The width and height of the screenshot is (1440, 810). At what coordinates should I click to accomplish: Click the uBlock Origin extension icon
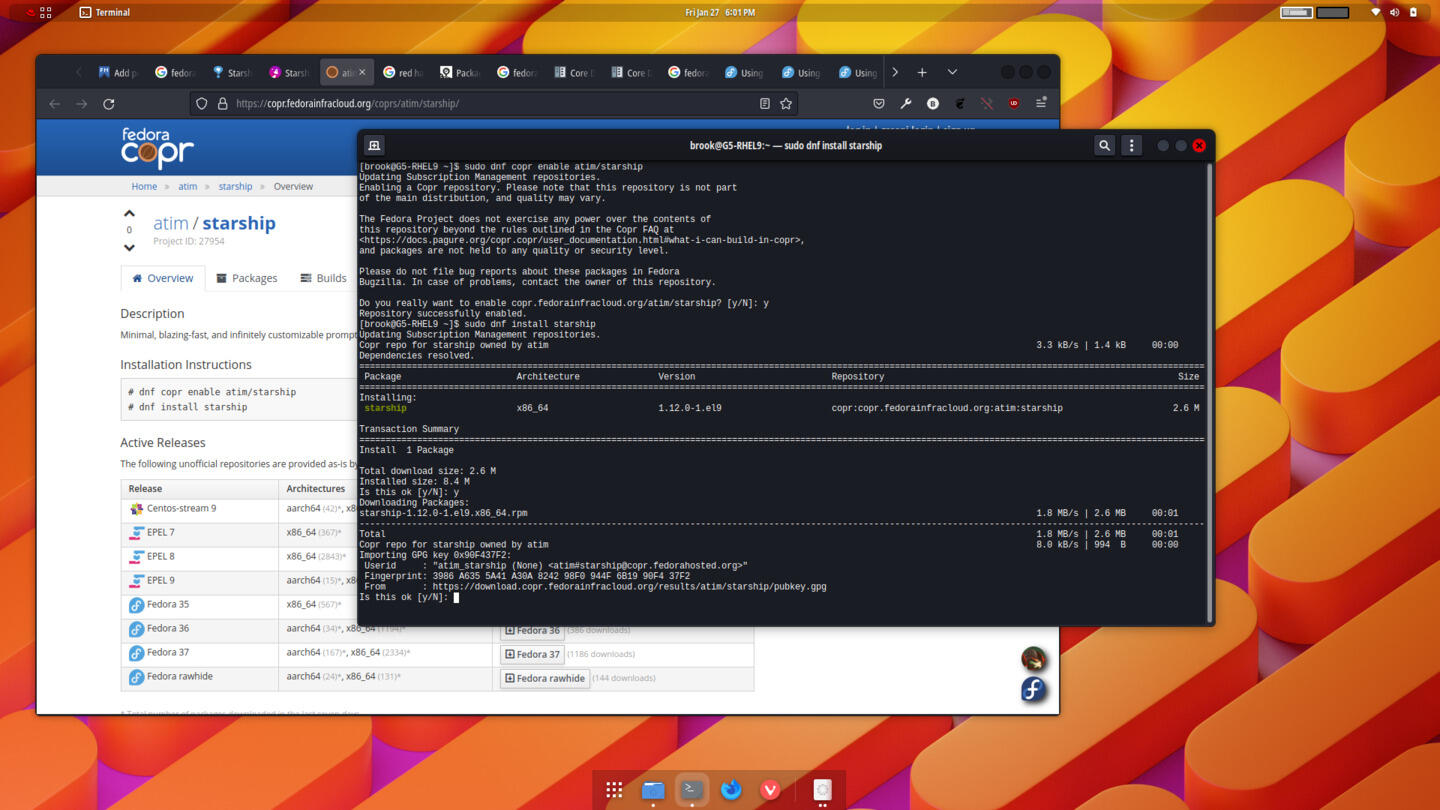tap(1014, 103)
